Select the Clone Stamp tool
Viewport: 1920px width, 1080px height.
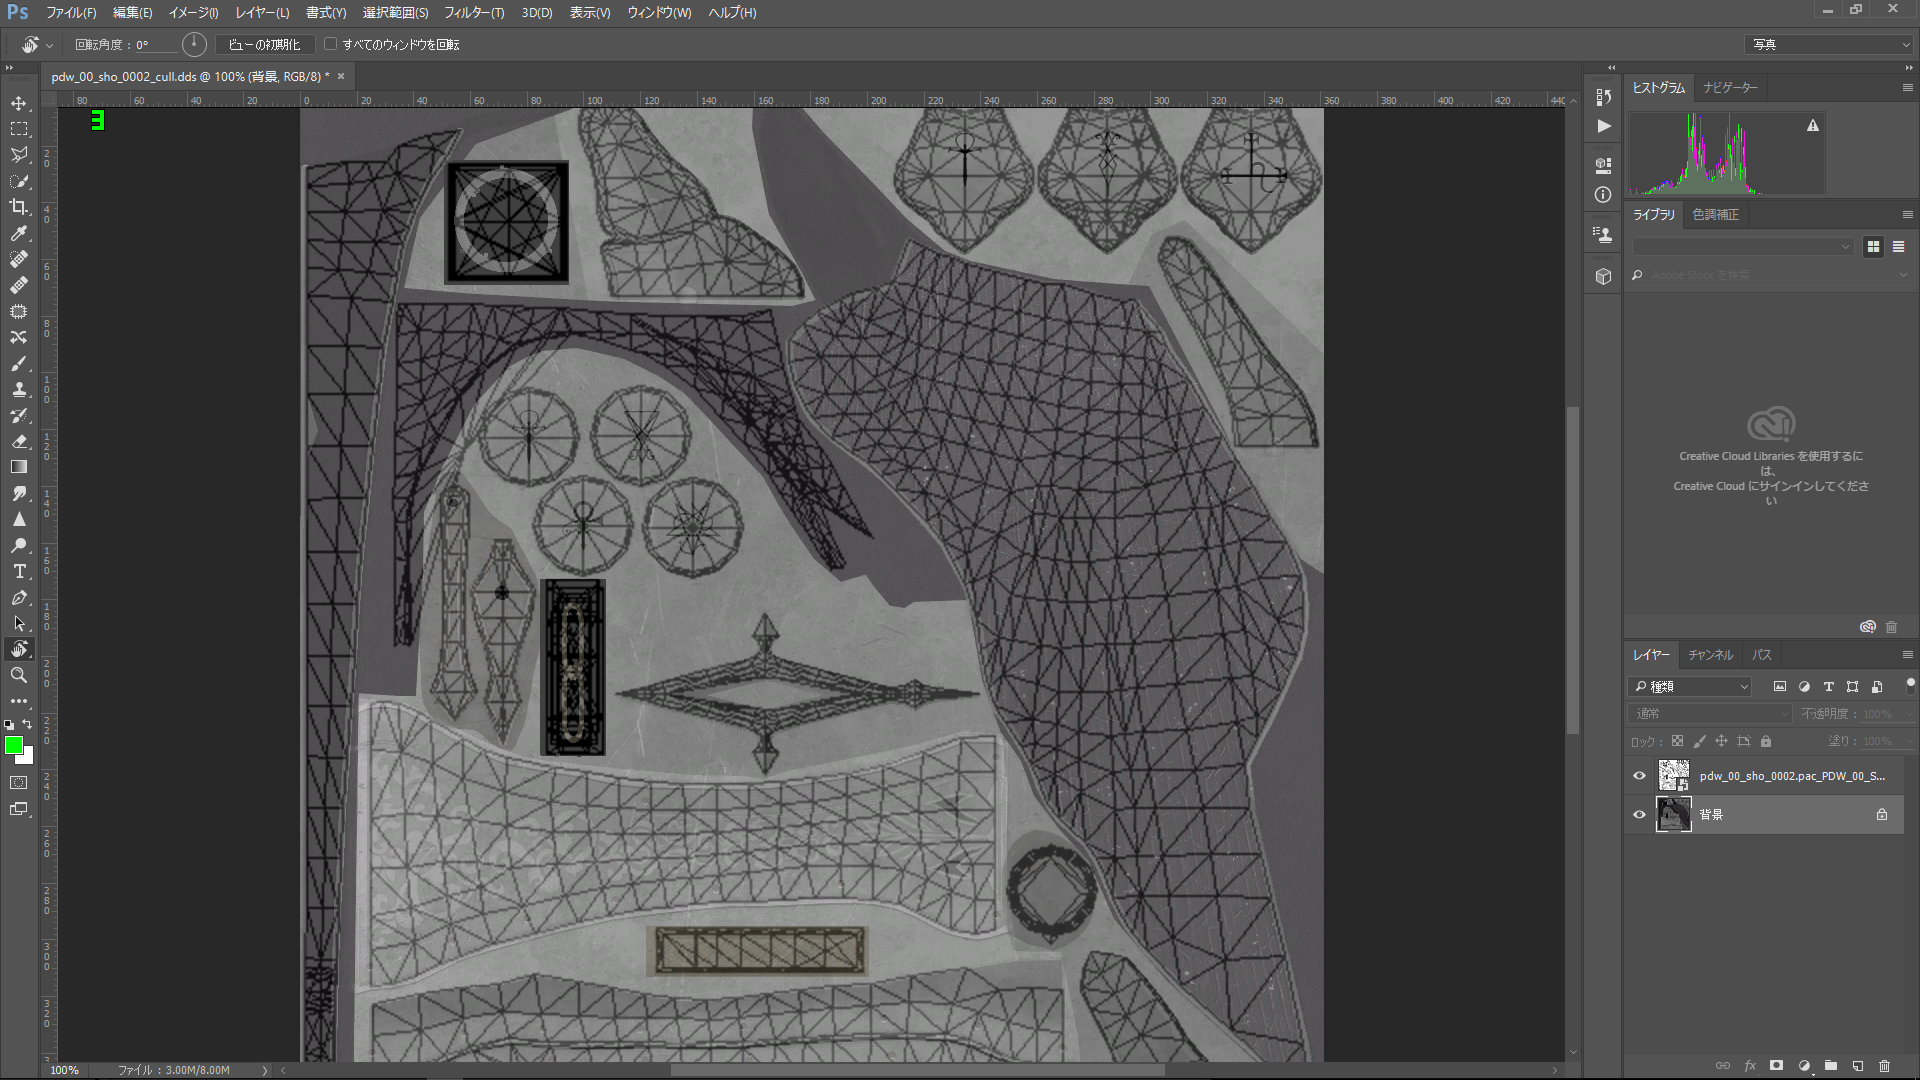pyautogui.click(x=19, y=389)
